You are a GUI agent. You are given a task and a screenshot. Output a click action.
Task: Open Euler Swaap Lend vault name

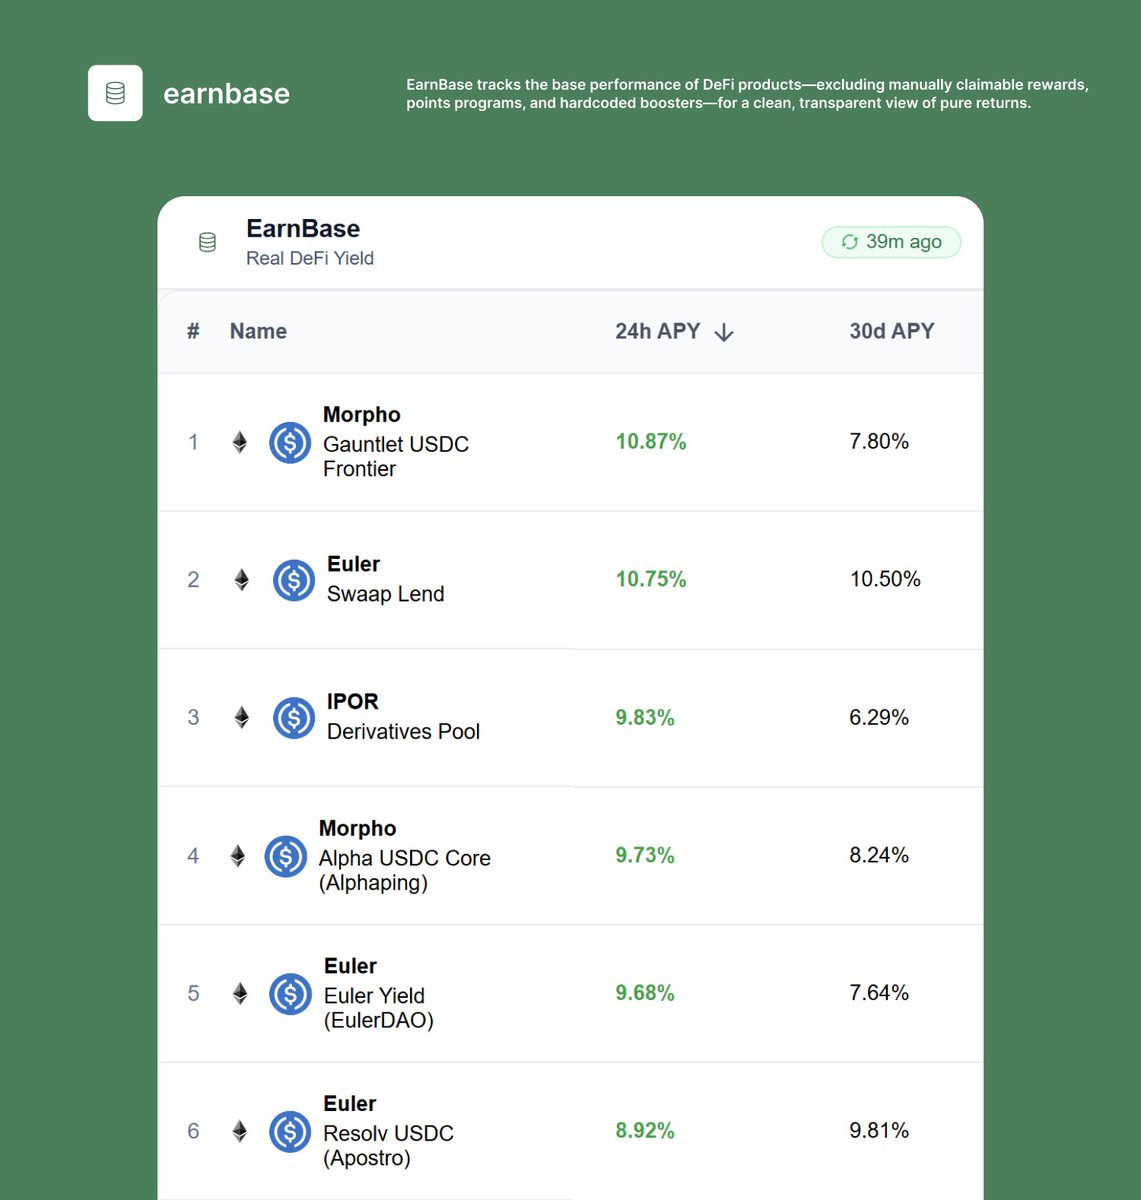pos(385,579)
